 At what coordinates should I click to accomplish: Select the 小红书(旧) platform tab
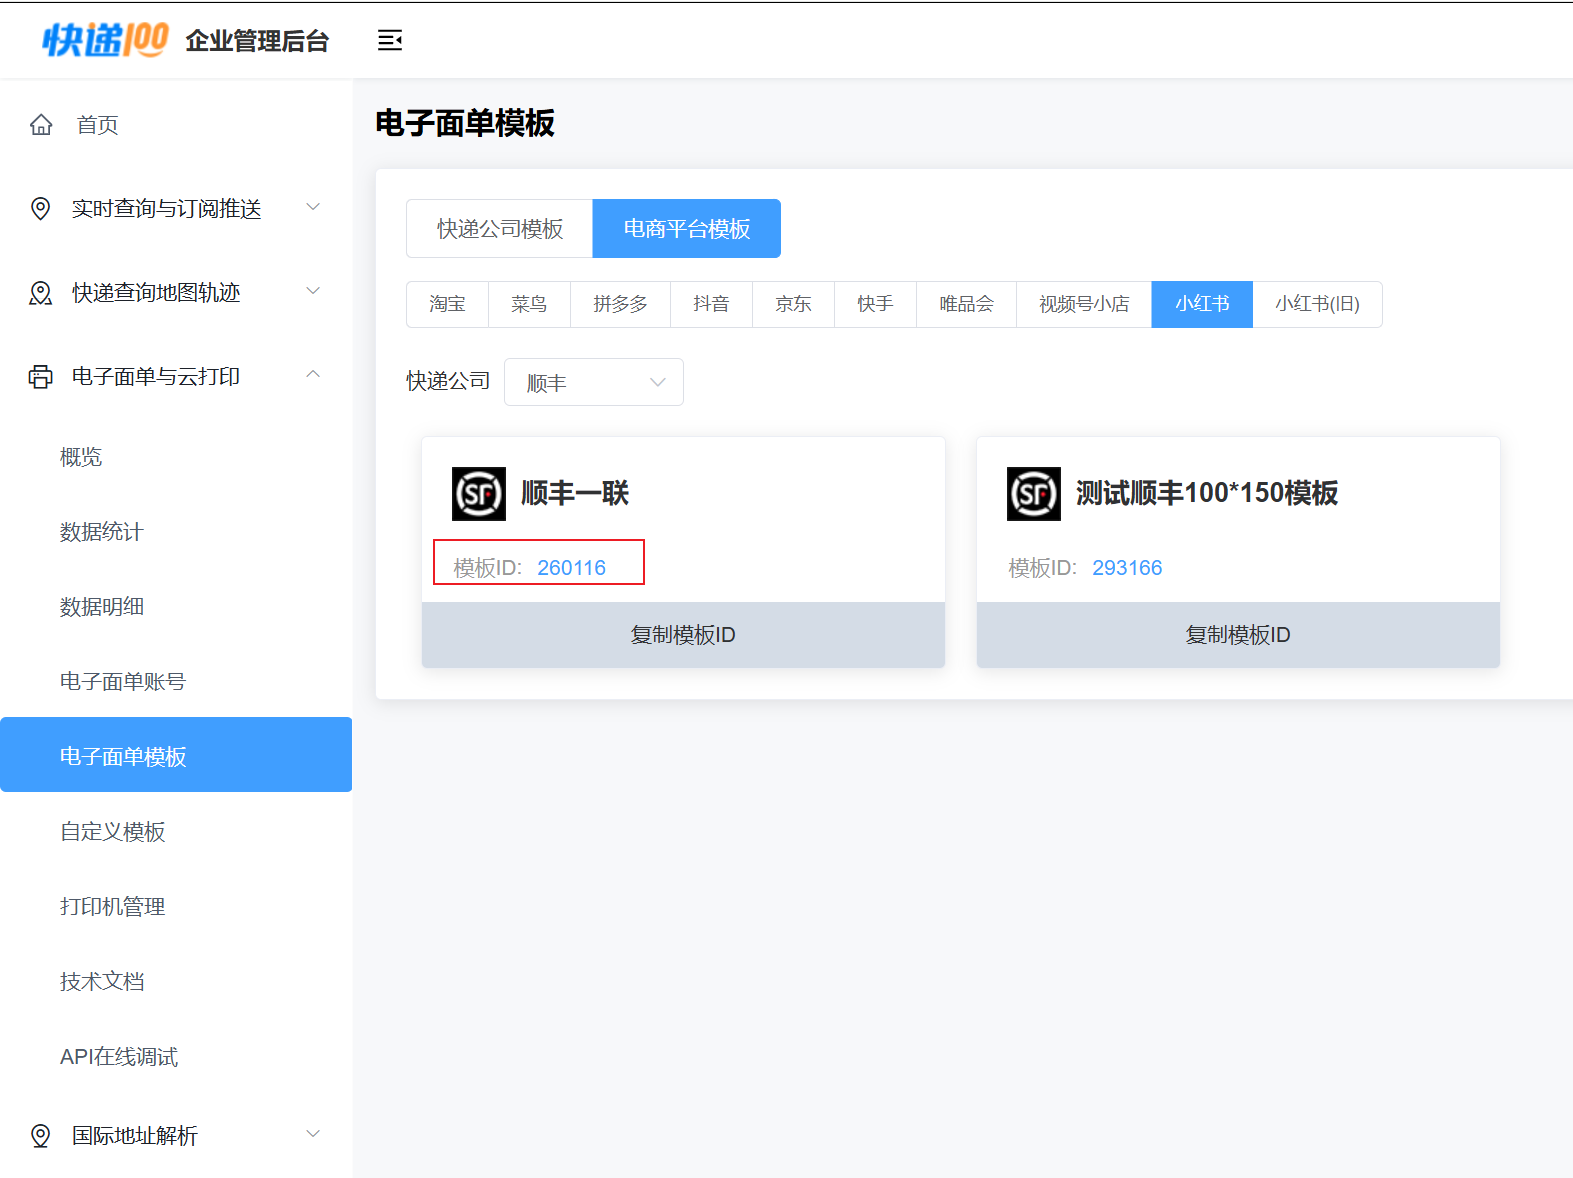(1317, 304)
